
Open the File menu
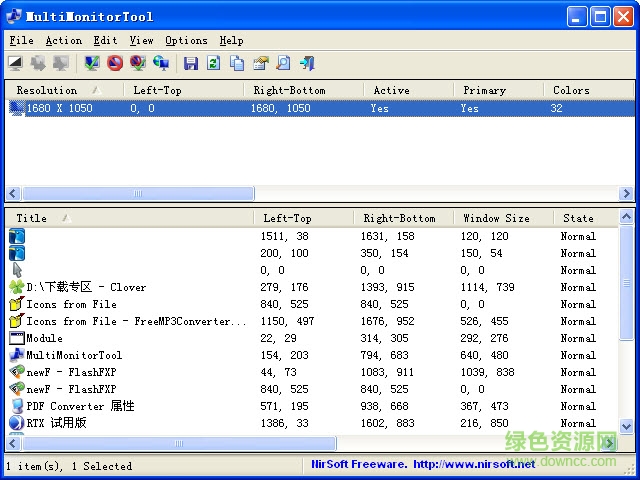(x=21, y=40)
